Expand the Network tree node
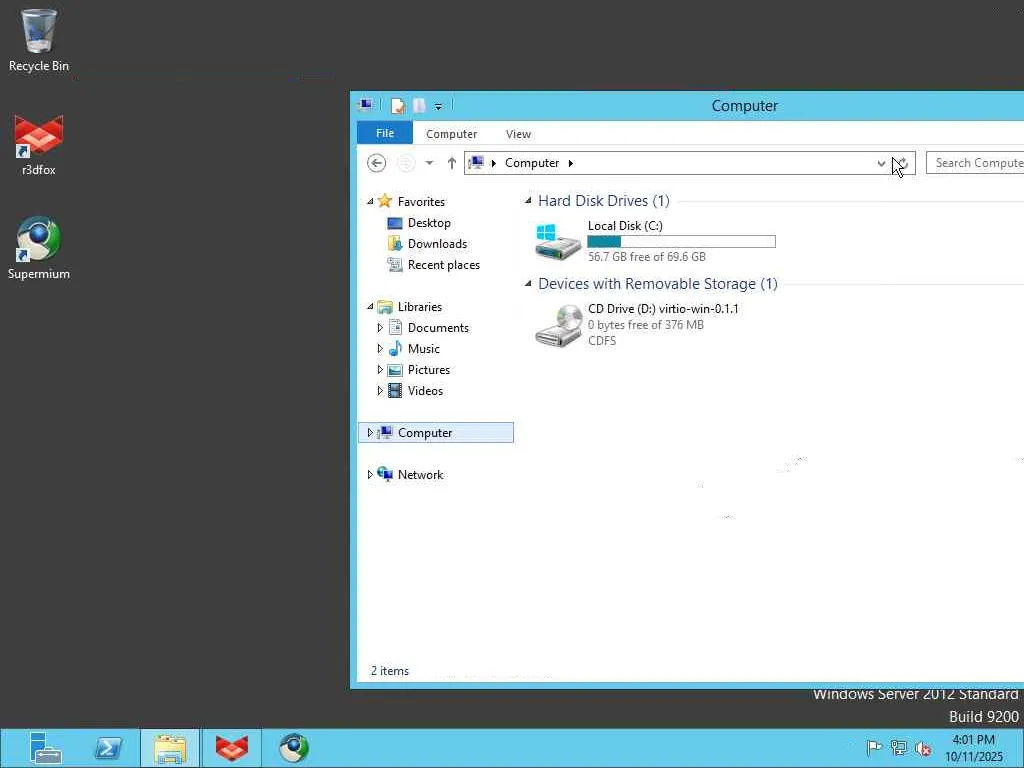This screenshot has height=768, width=1024. click(x=370, y=475)
